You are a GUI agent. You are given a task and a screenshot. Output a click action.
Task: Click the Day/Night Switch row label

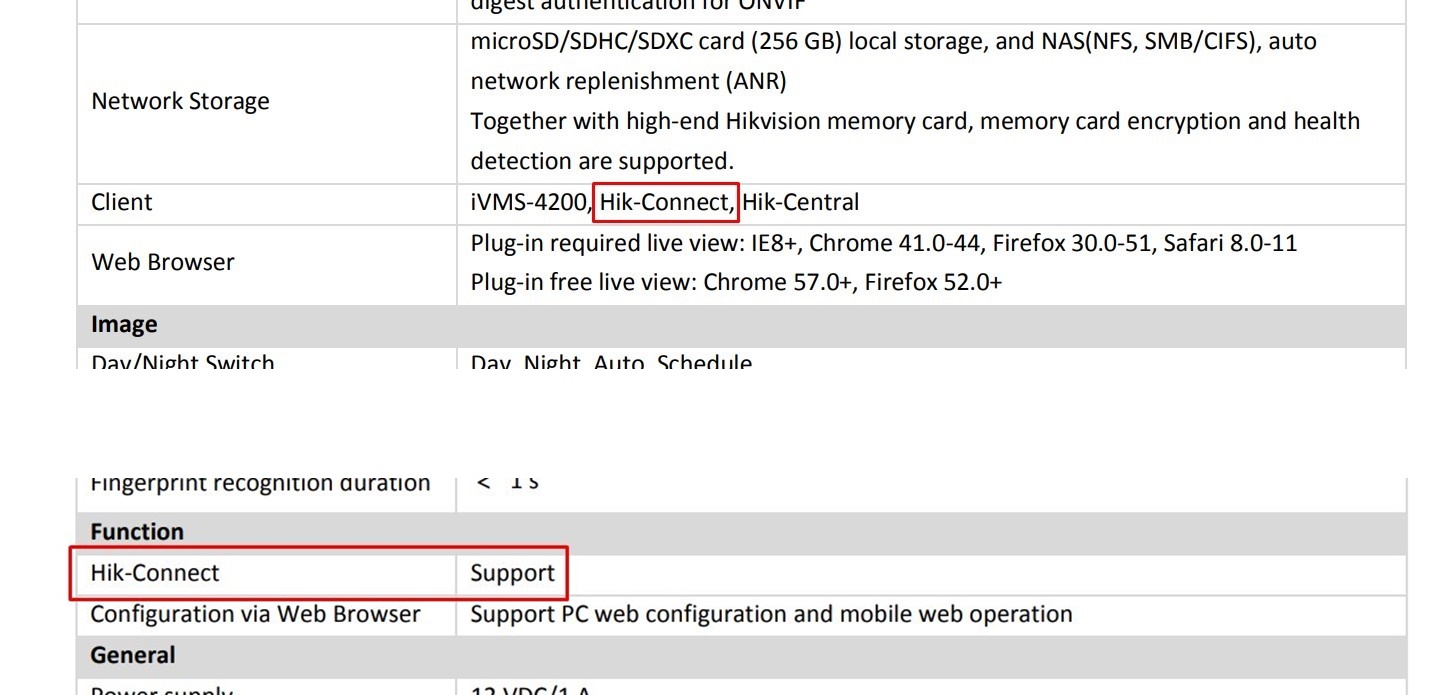point(182,362)
